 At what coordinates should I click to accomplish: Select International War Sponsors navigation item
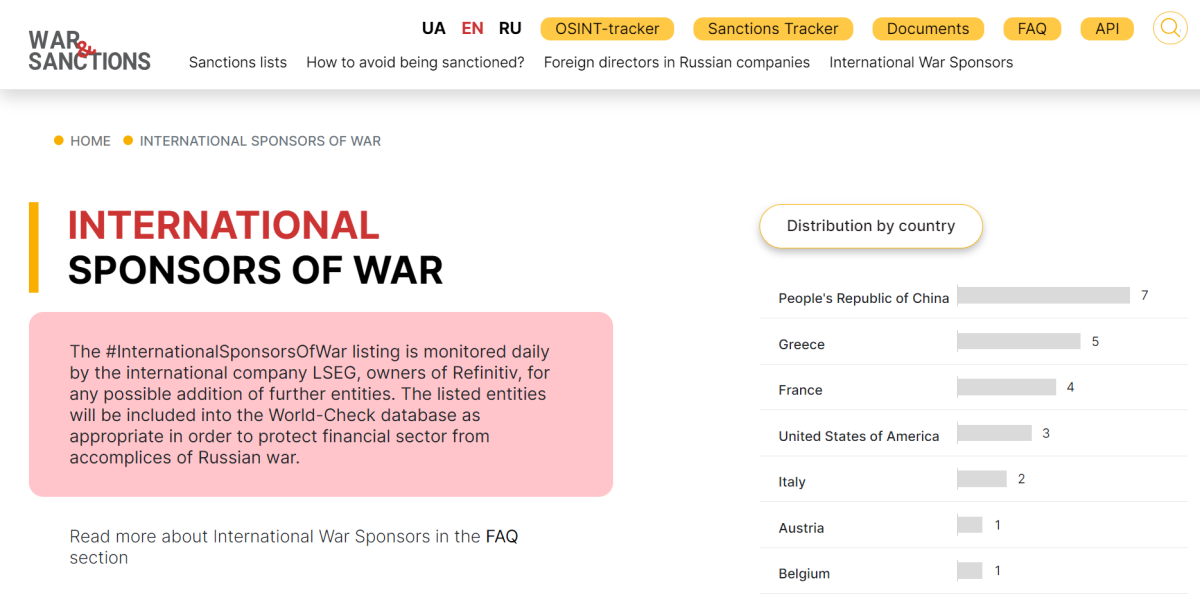pyautogui.click(x=920, y=62)
